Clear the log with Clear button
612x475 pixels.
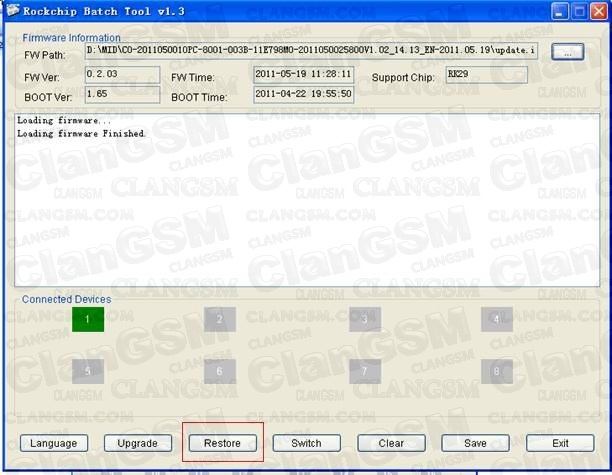(391, 443)
